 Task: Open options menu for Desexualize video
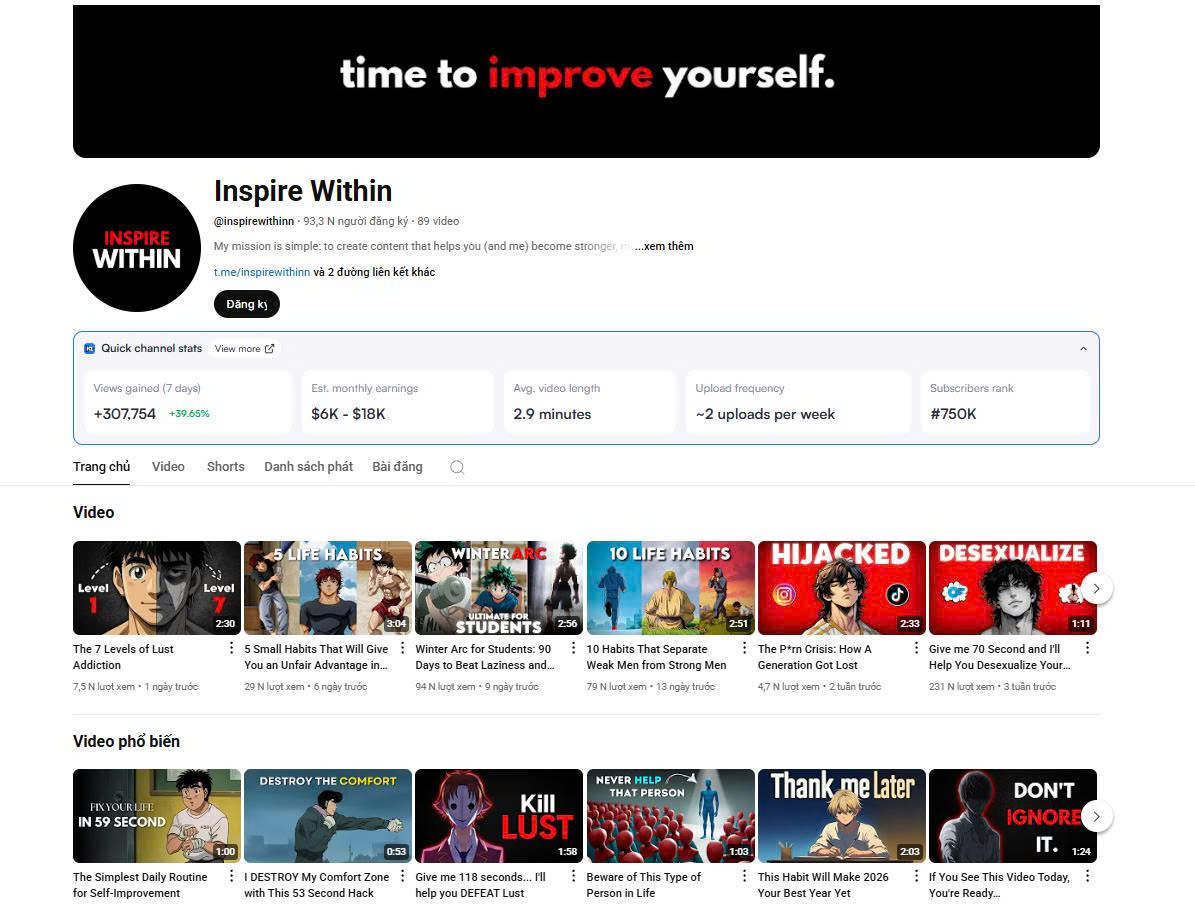(x=1087, y=649)
